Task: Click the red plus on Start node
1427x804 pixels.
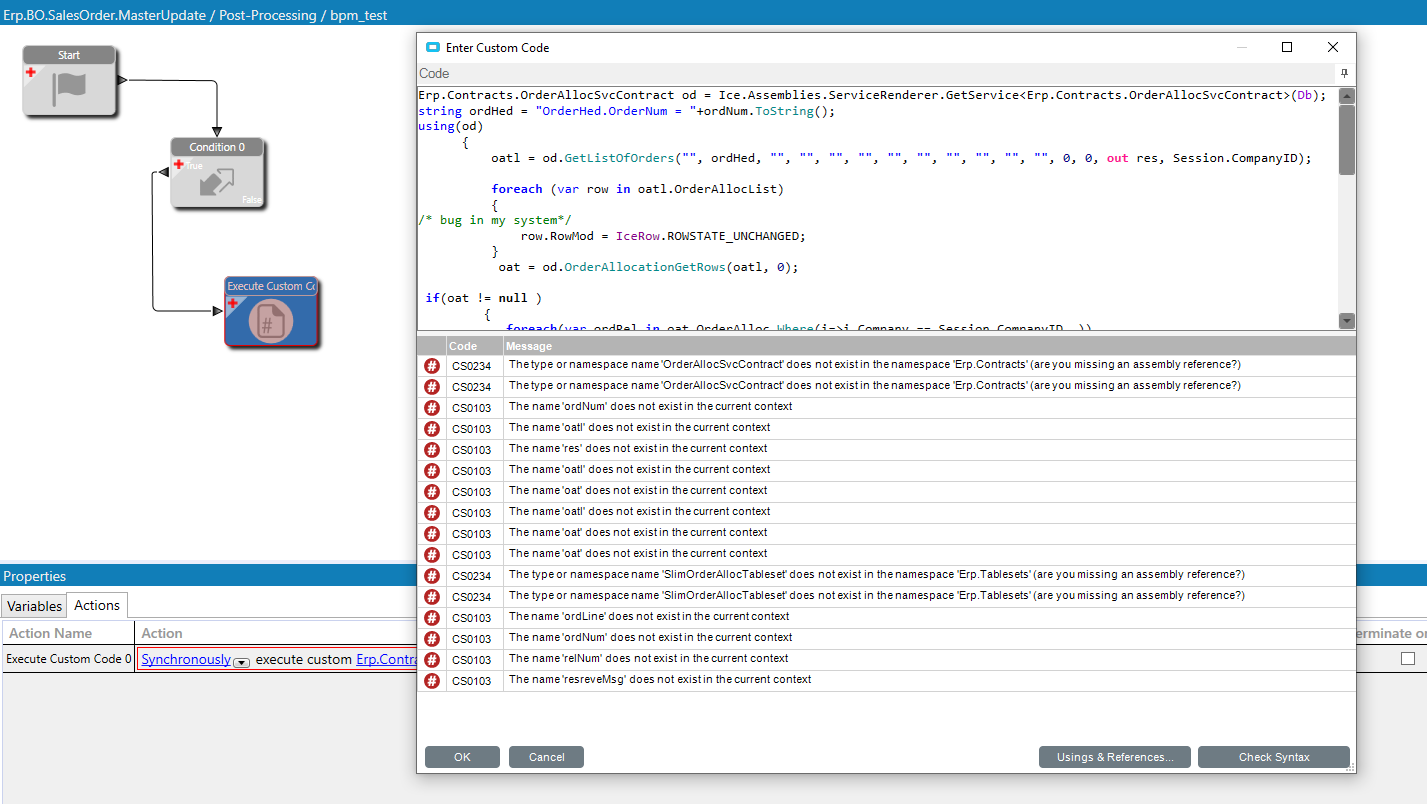Action: tap(31, 73)
